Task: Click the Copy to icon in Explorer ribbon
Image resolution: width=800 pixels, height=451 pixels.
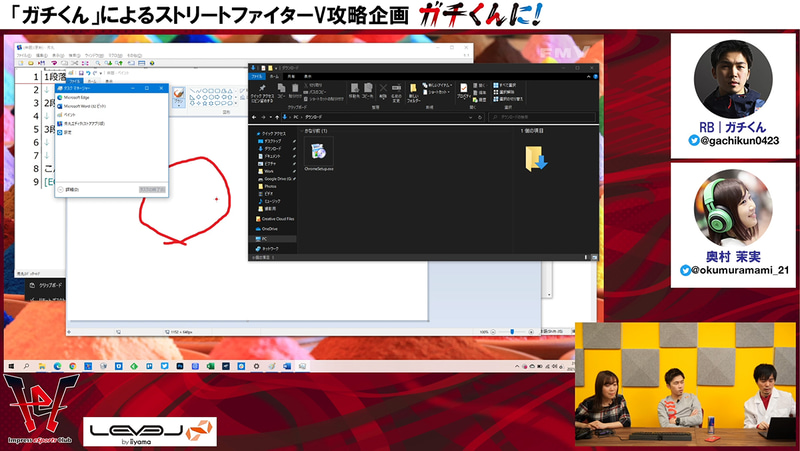Action: coord(368,91)
